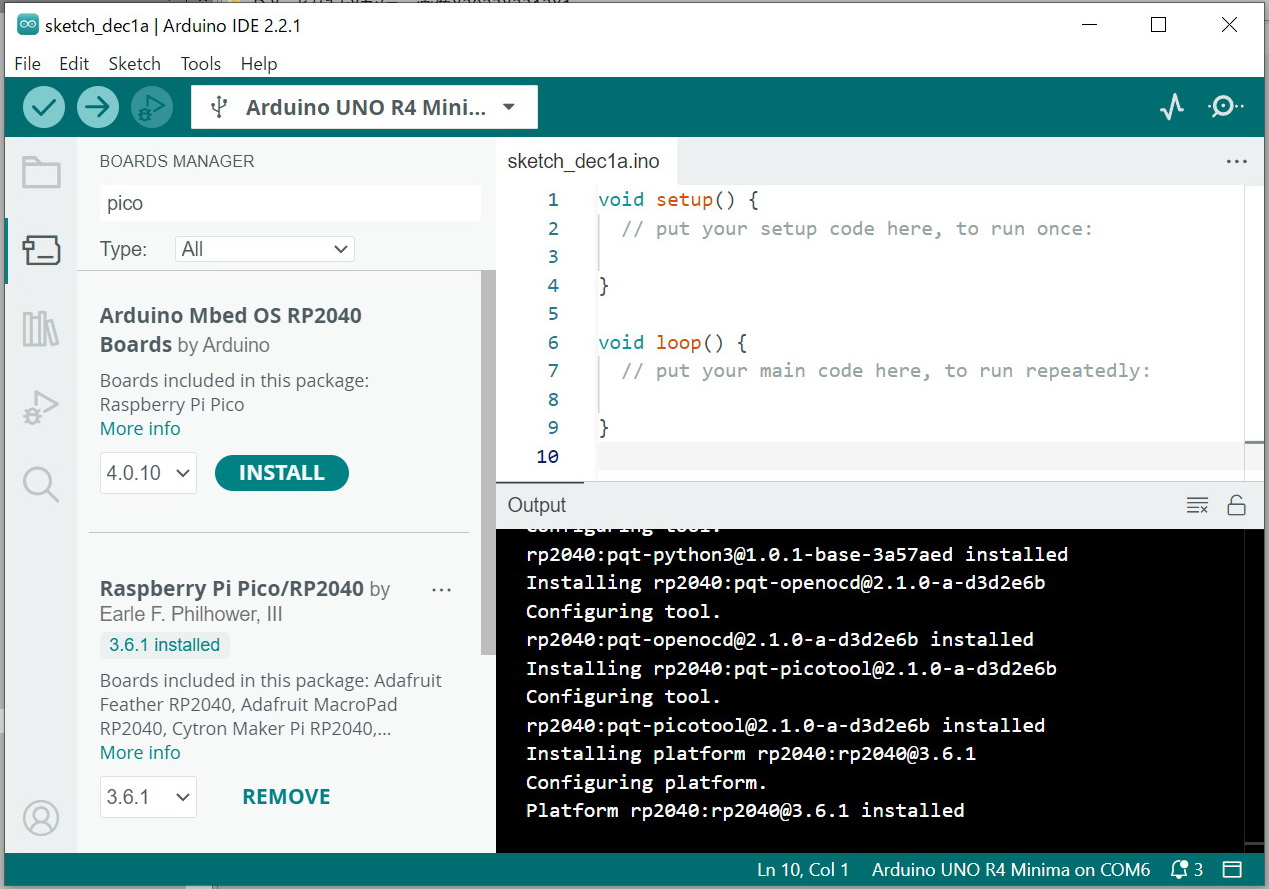
Task: Click the board search field containing pico
Action: 290,203
